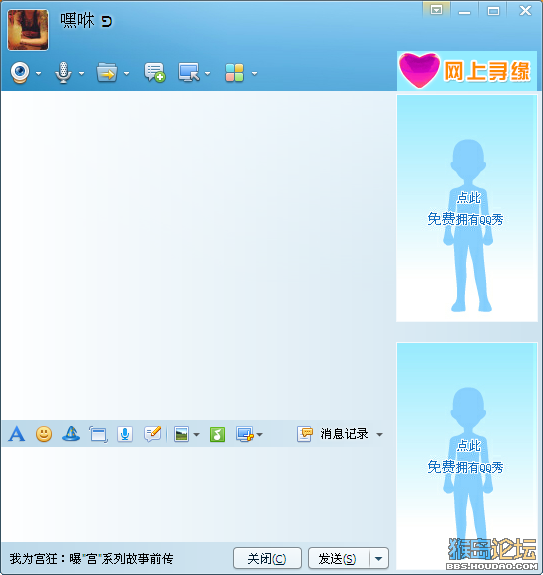Send a picture with image icon
This screenshot has height=575, width=543.
coord(181,435)
